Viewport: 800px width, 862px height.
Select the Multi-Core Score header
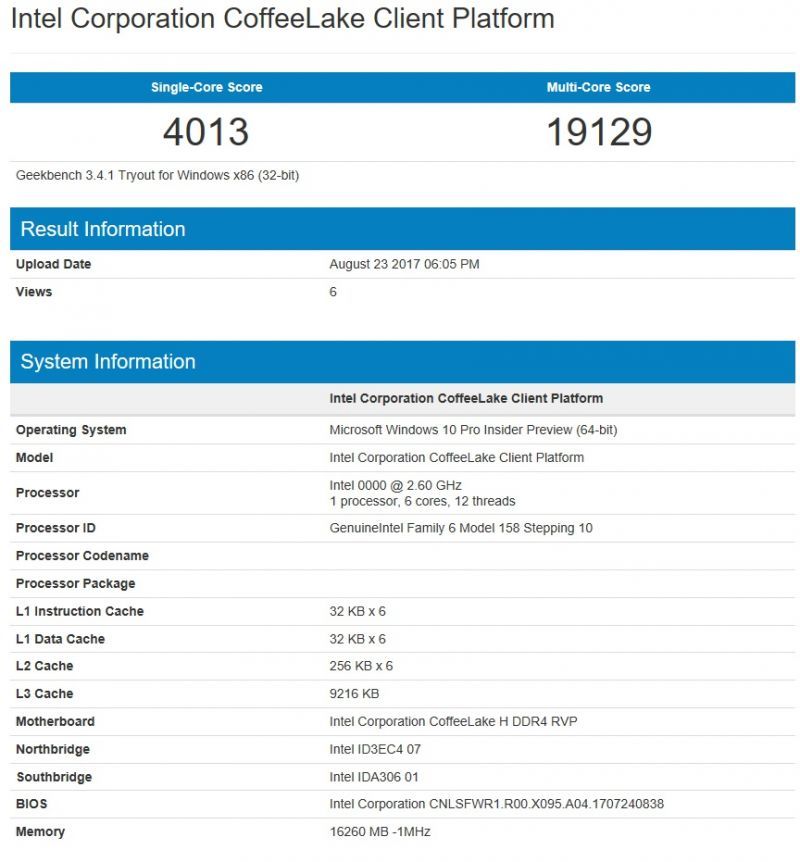598,87
